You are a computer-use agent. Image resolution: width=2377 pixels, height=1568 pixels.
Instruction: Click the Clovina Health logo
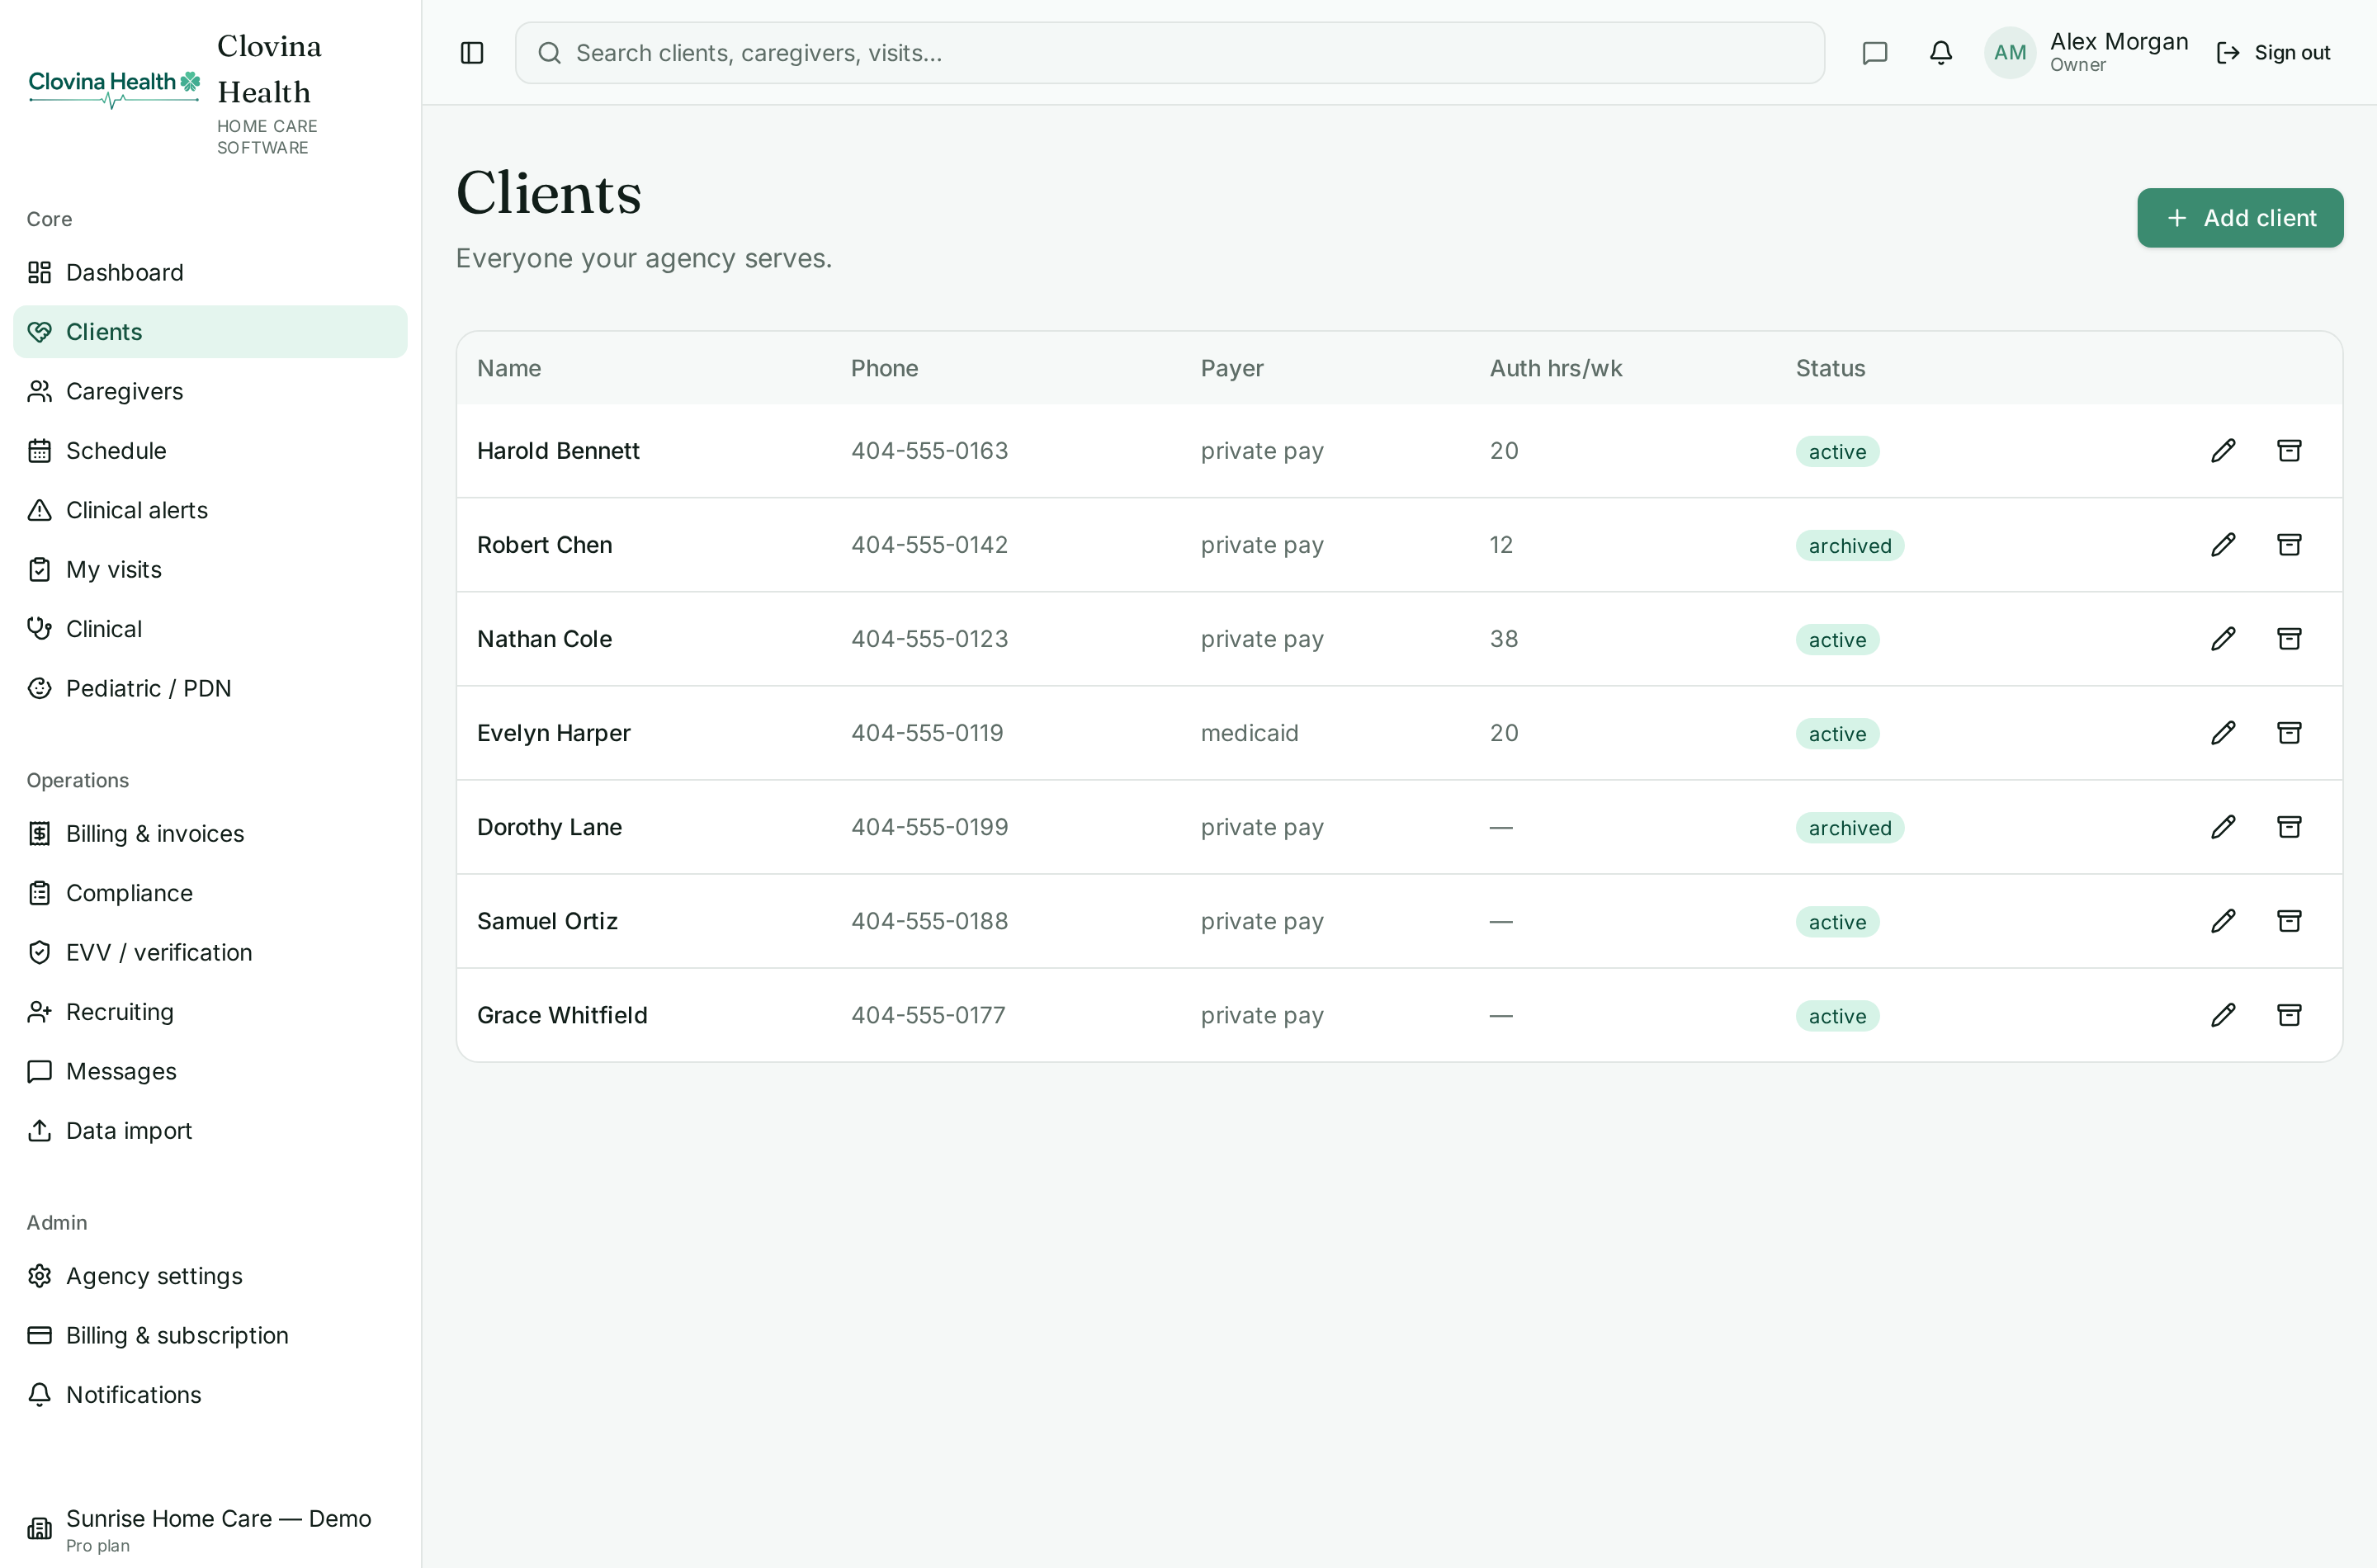point(114,88)
